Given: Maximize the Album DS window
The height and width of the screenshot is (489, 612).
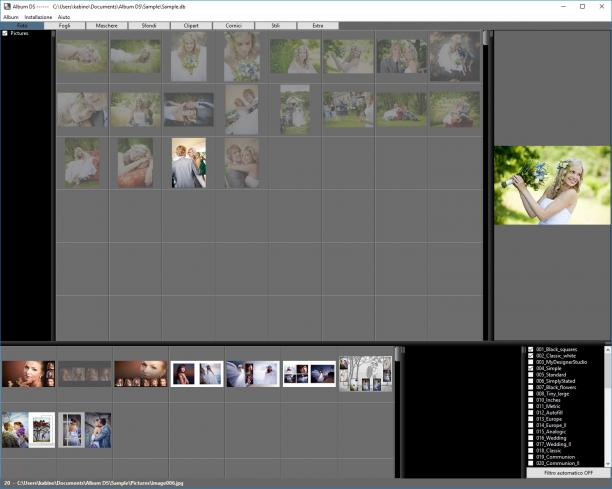Looking at the screenshot, I should [582, 7].
